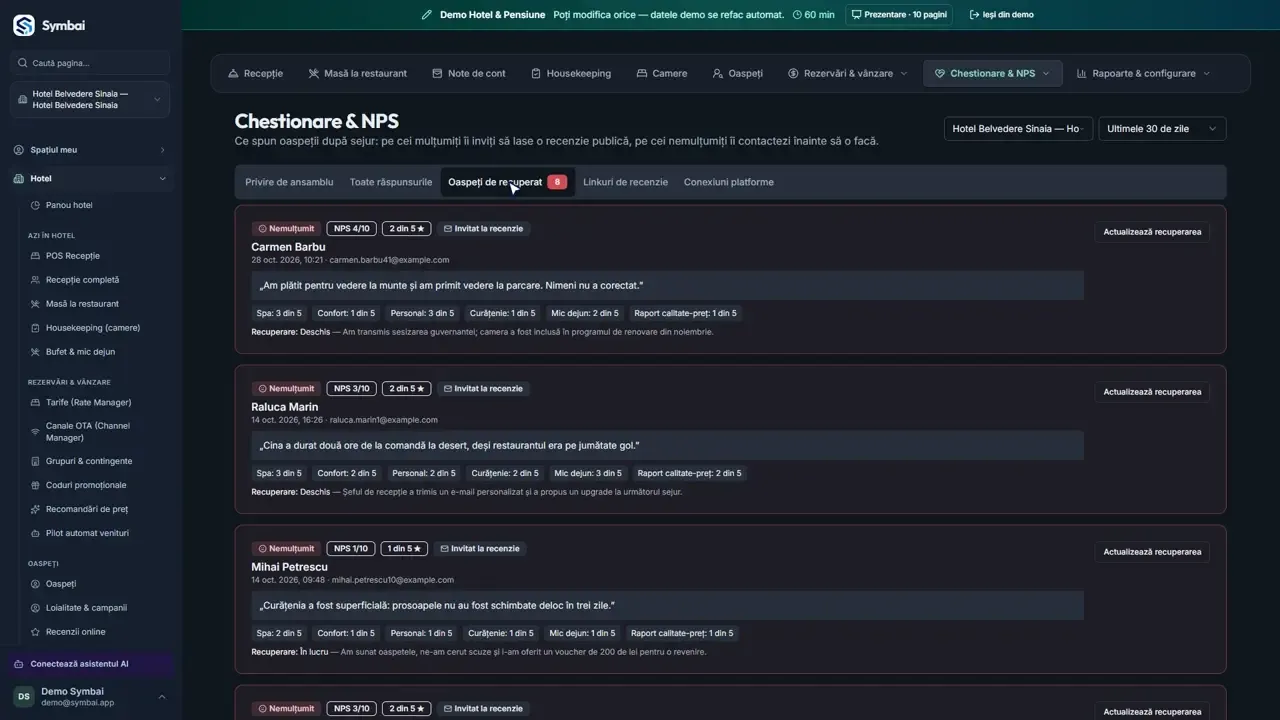The height and width of the screenshot is (720, 1280).
Task: Open Oaspeți in top navigation
Action: (738, 73)
